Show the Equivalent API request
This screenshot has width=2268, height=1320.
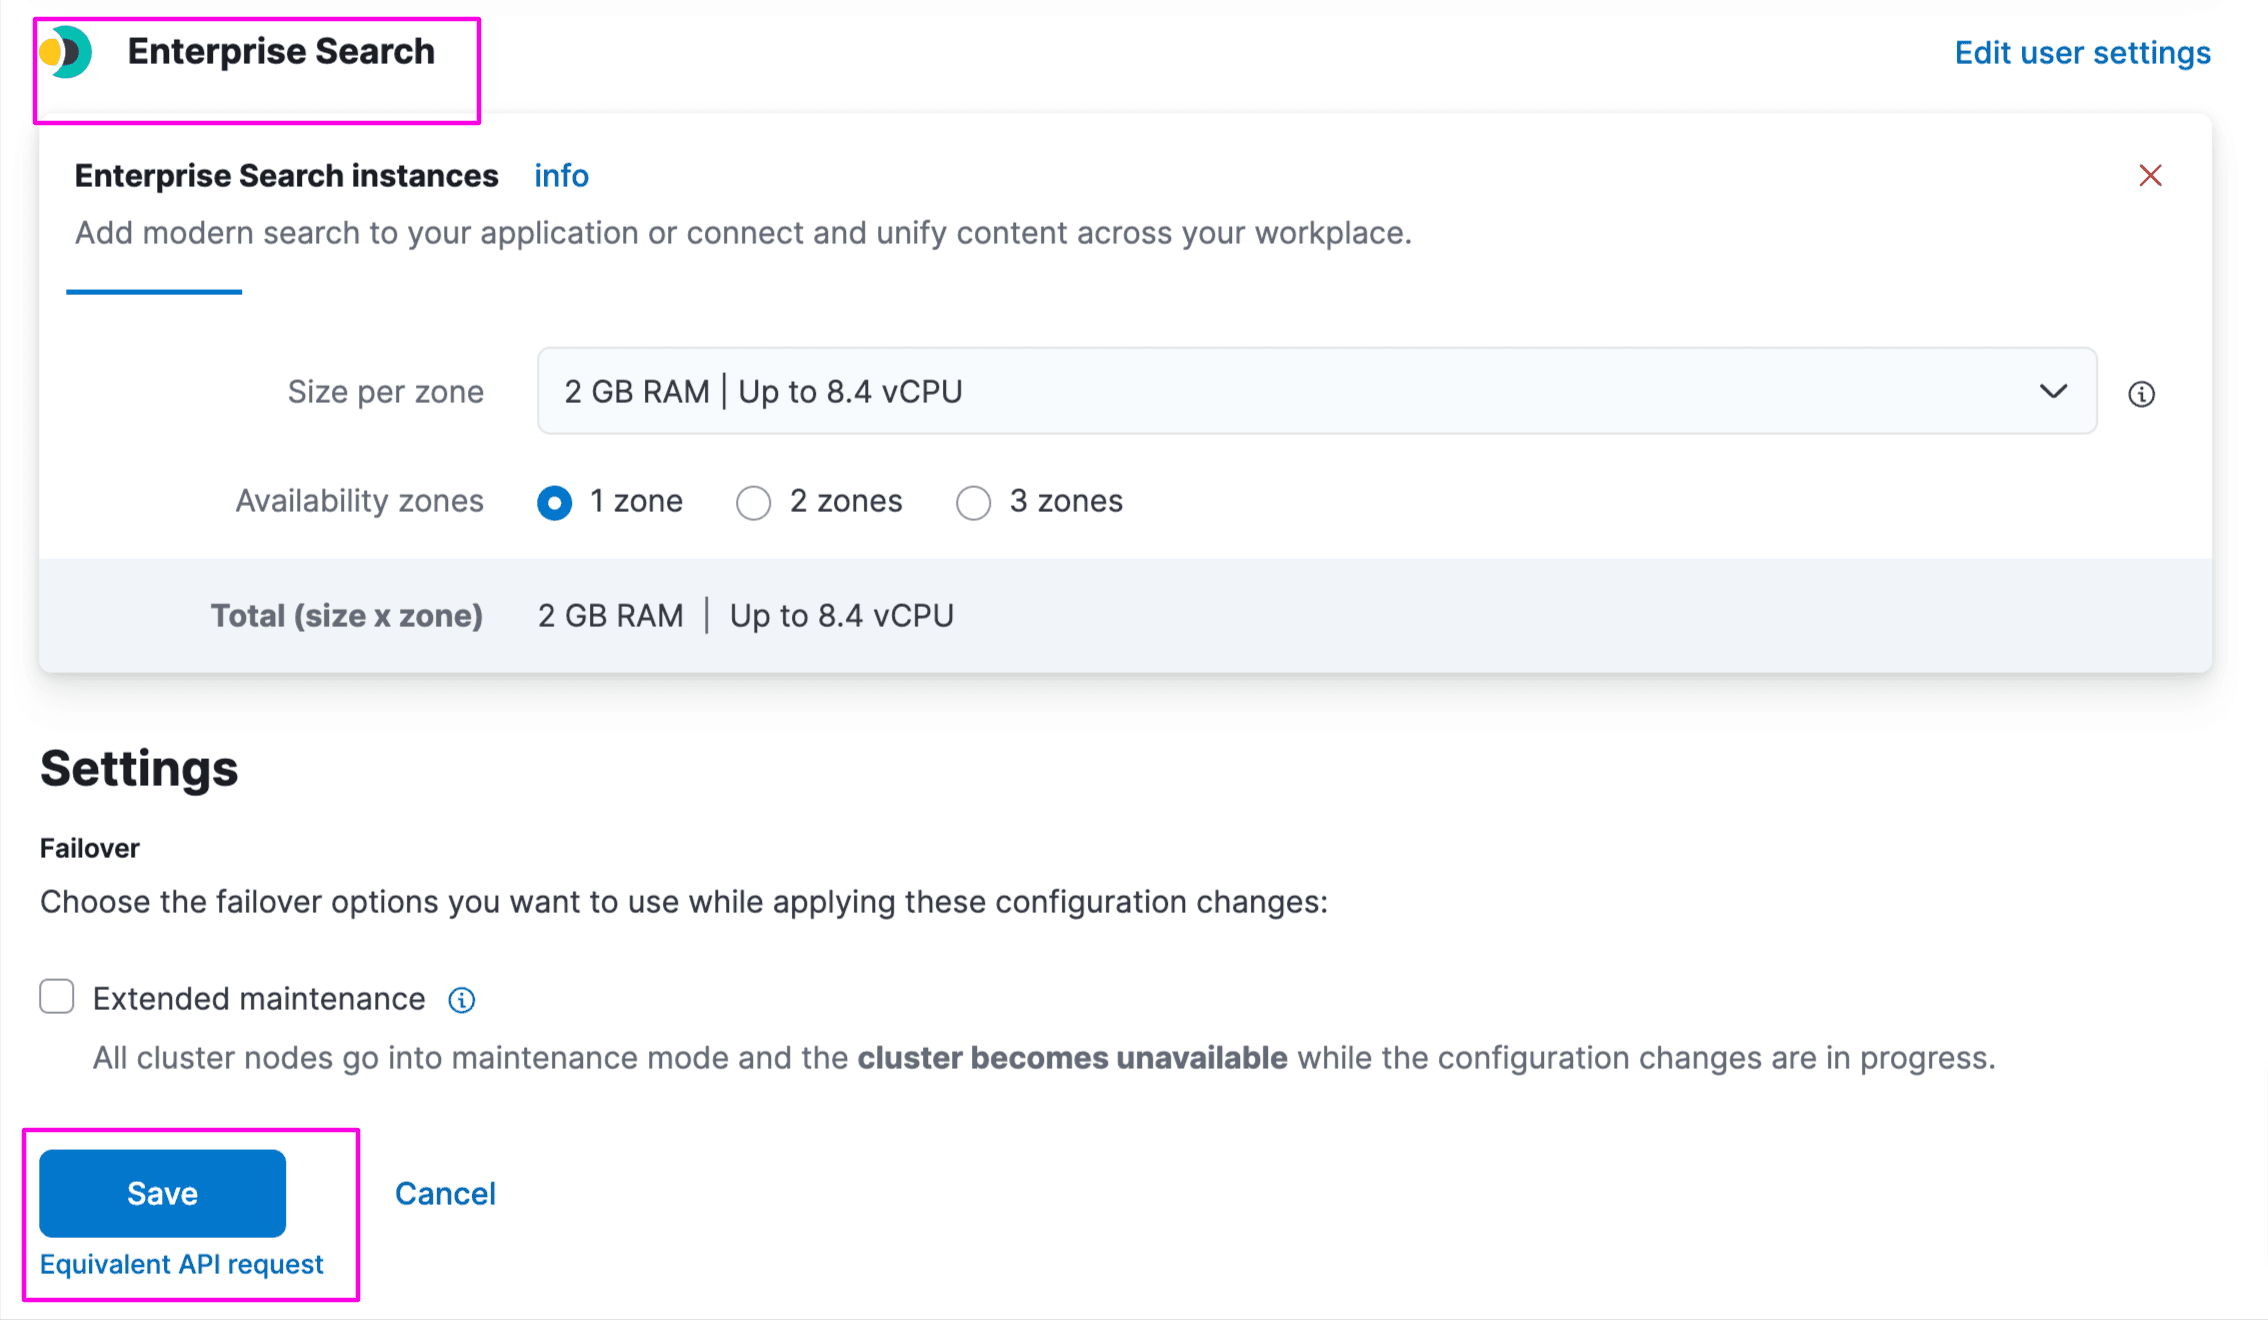tap(181, 1263)
